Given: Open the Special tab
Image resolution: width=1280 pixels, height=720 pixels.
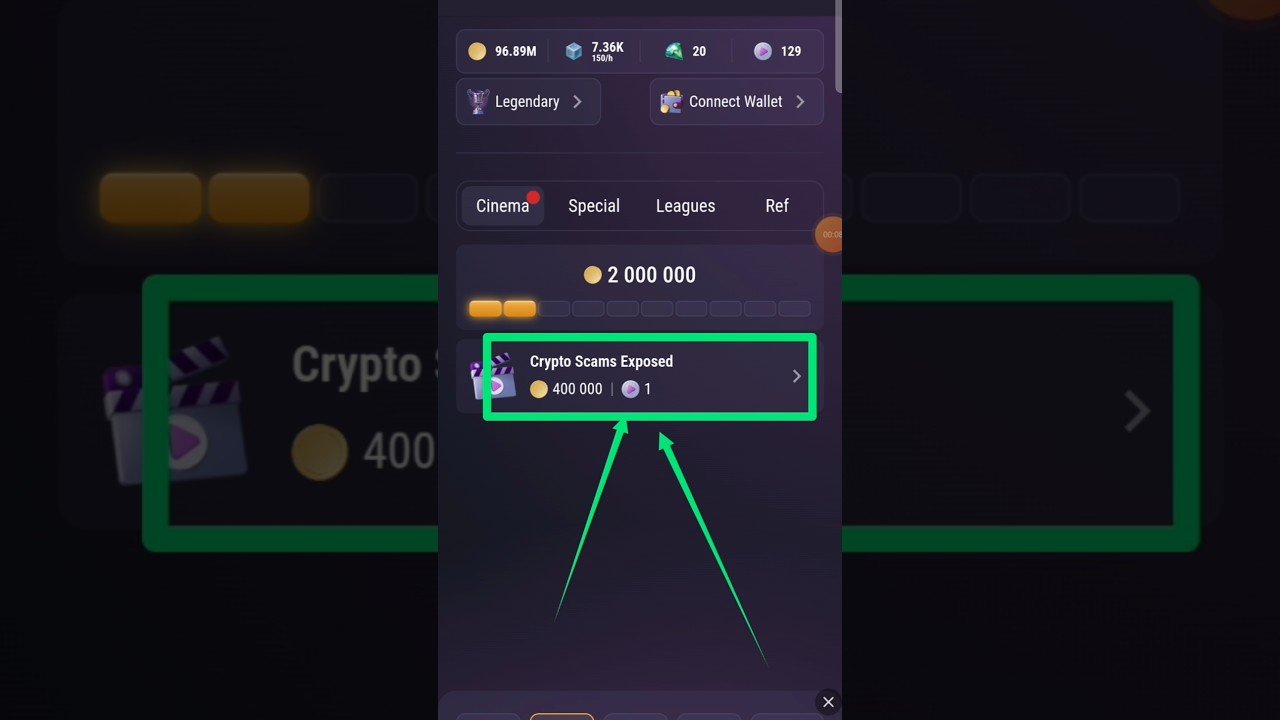Looking at the screenshot, I should (594, 206).
